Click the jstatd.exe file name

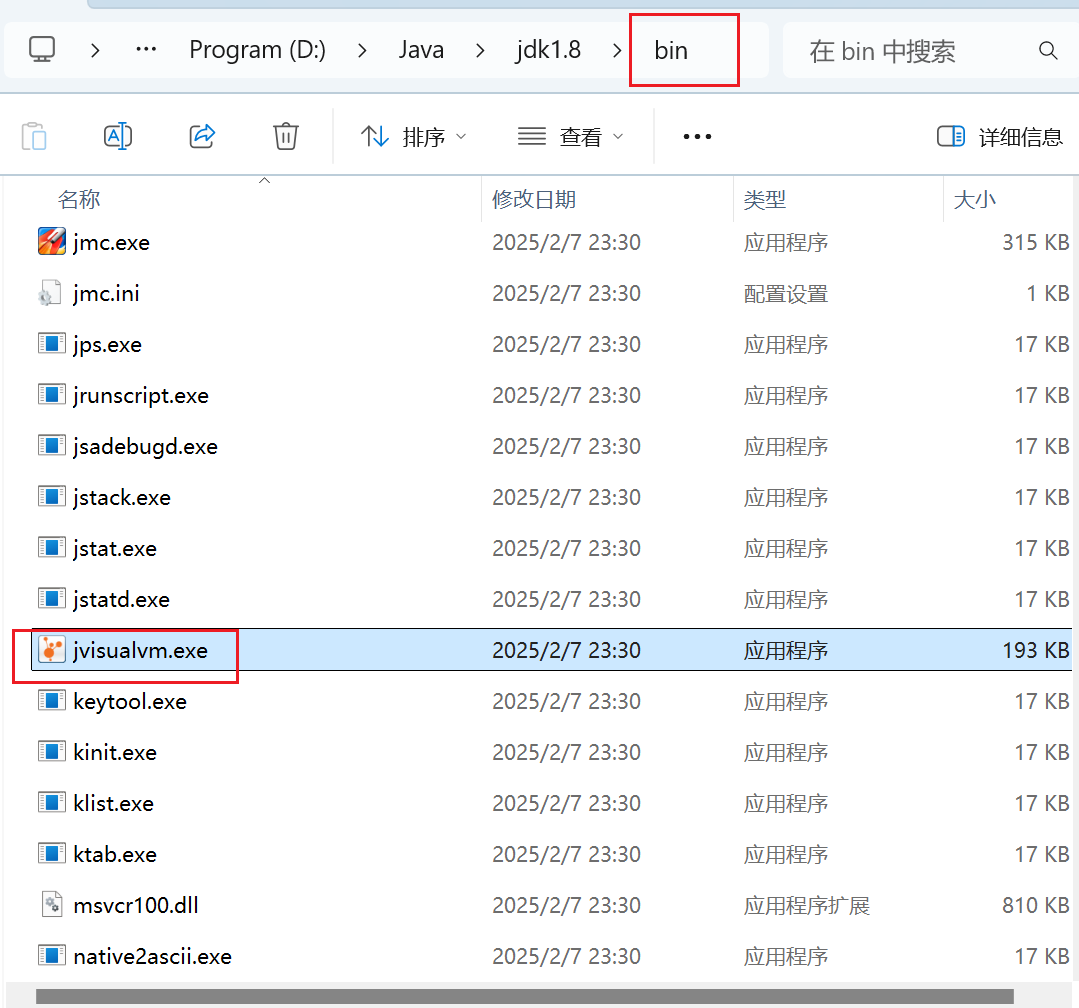tap(121, 599)
